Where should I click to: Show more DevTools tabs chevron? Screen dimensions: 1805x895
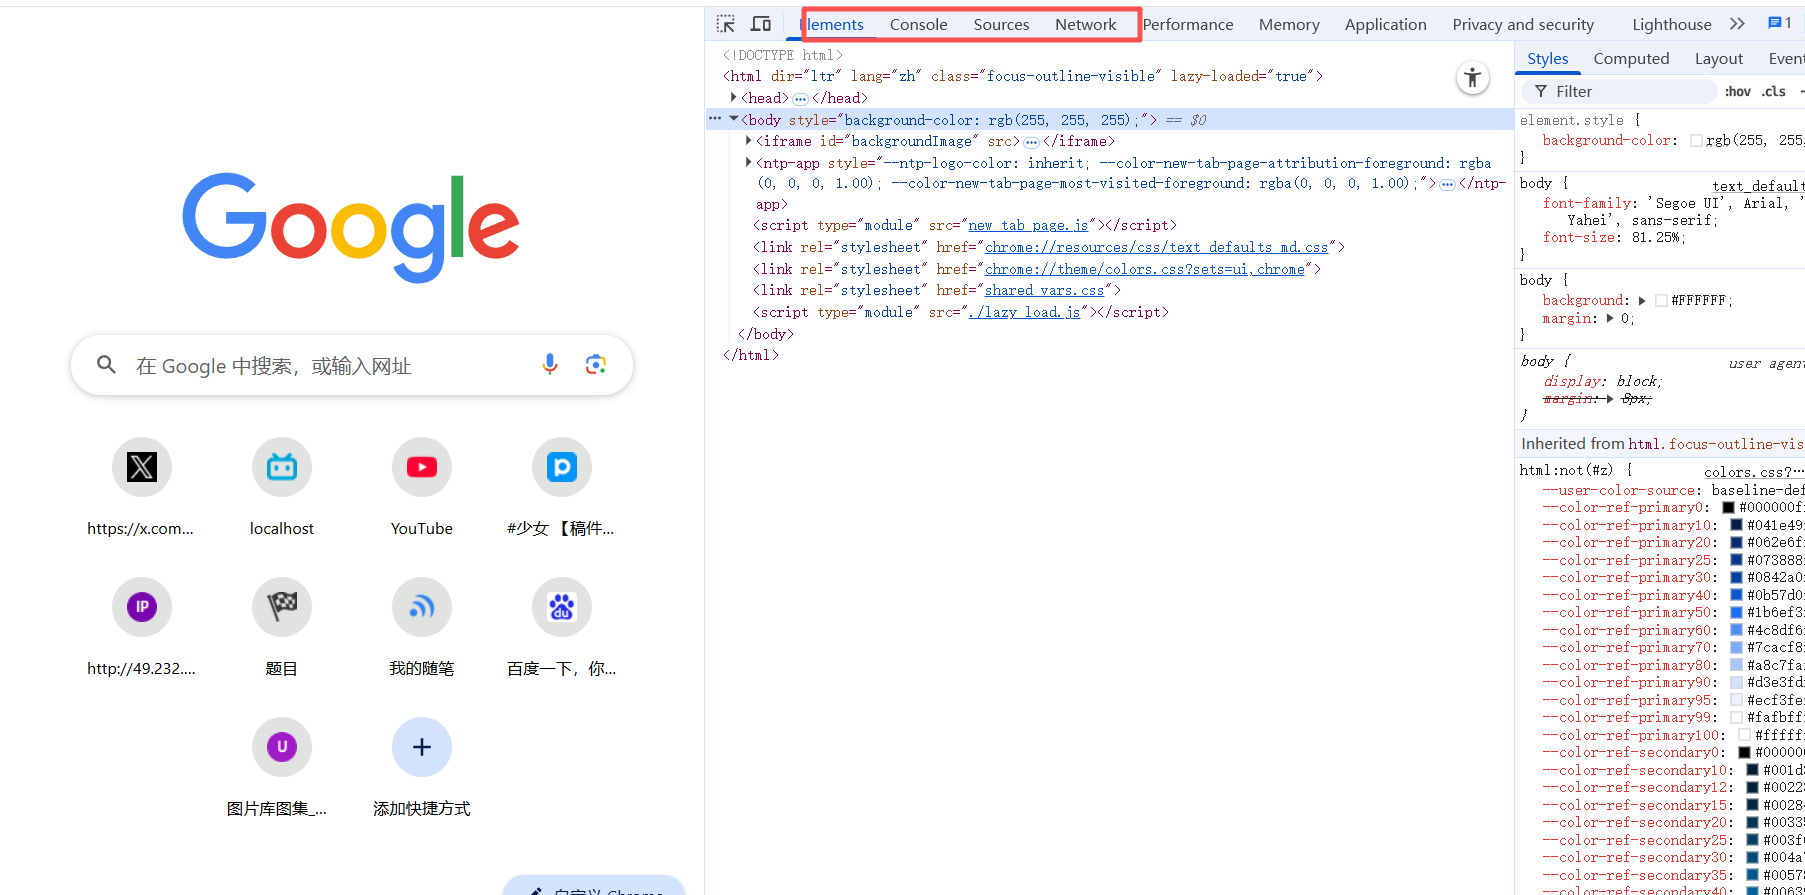1737,23
